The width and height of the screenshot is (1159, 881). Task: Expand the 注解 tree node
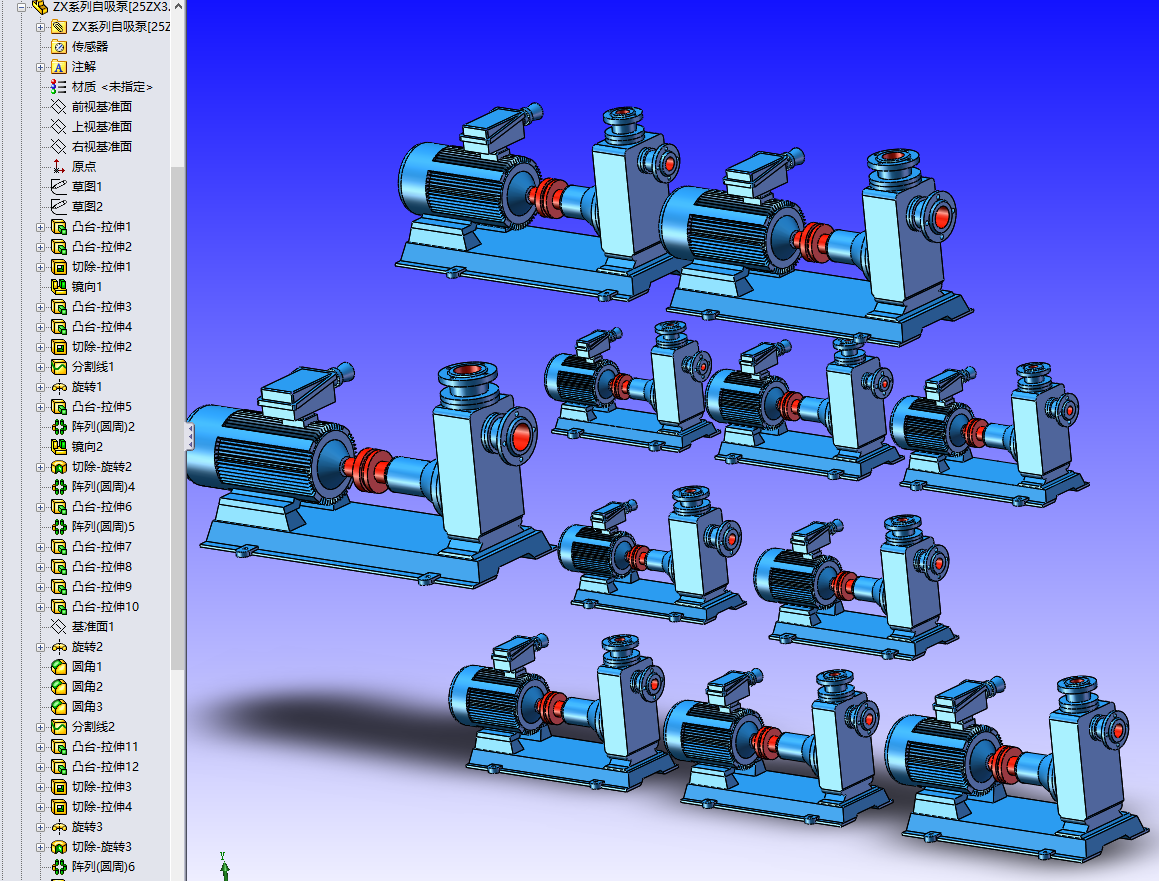[41, 67]
